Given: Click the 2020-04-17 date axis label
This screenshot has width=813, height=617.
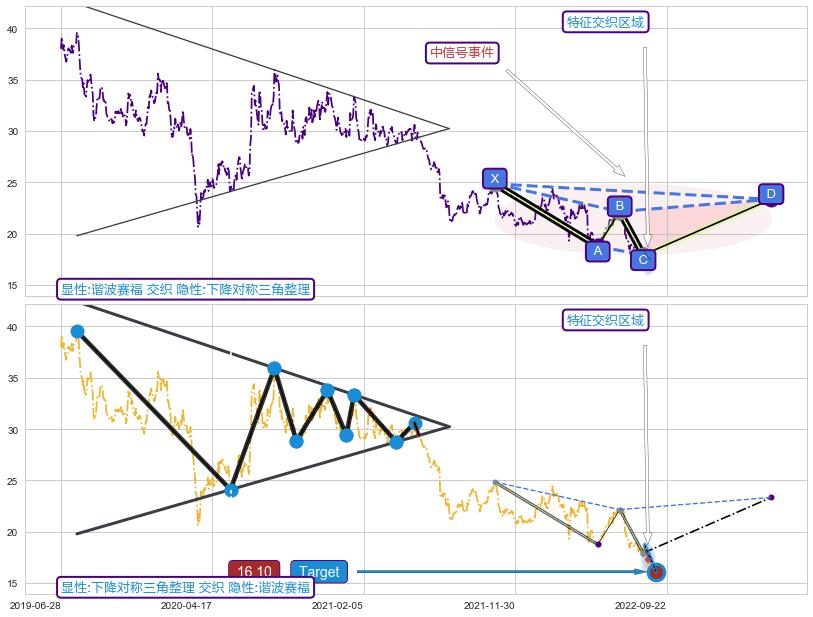Looking at the screenshot, I should (x=186, y=605).
